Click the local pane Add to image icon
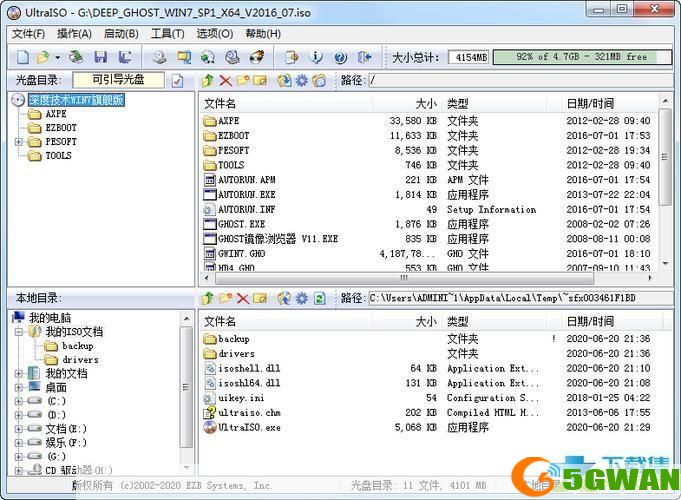This screenshot has height=500, width=681. (x=284, y=298)
